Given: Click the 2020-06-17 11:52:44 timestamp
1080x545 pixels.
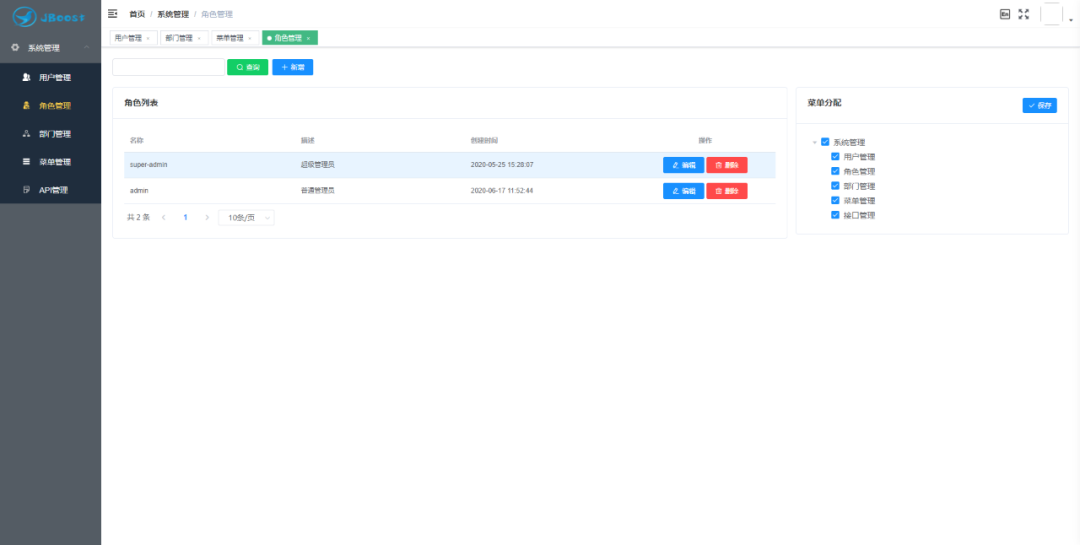Looking at the screenshot, I should coord(501,190).
